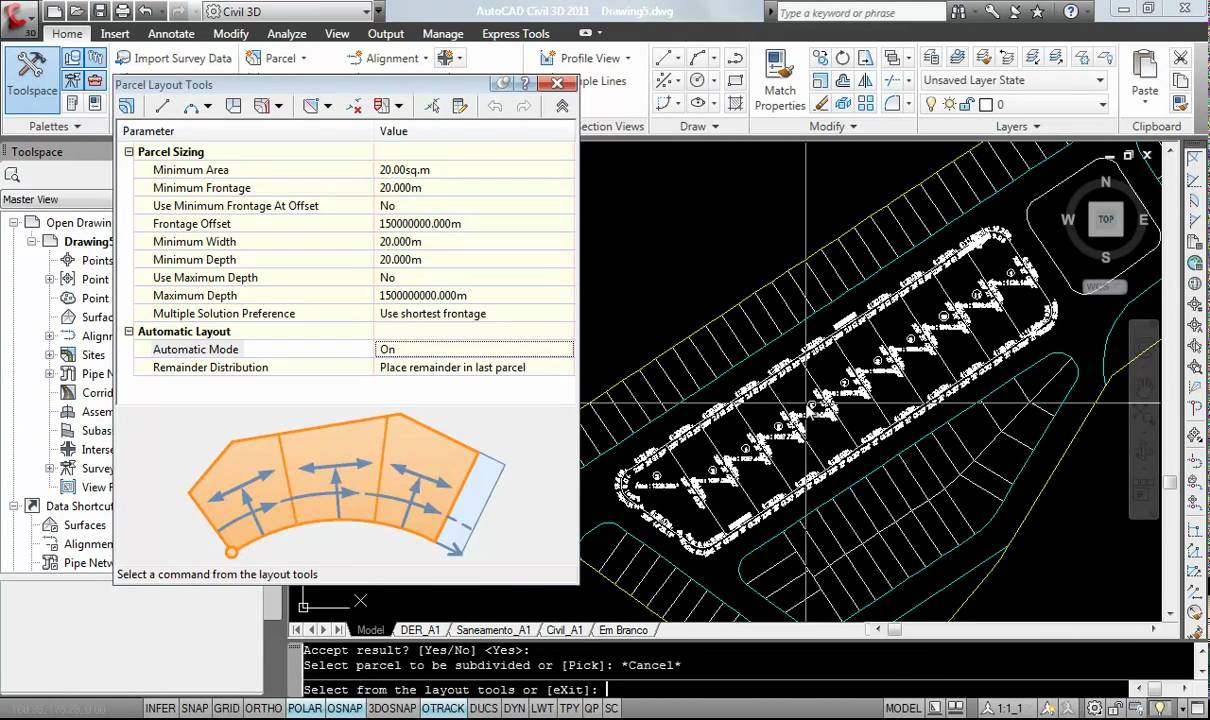Click the Cut scissors icon in Clipboard panel
This screenshot has width=1210, height=720.
(x=1181, y=58)
